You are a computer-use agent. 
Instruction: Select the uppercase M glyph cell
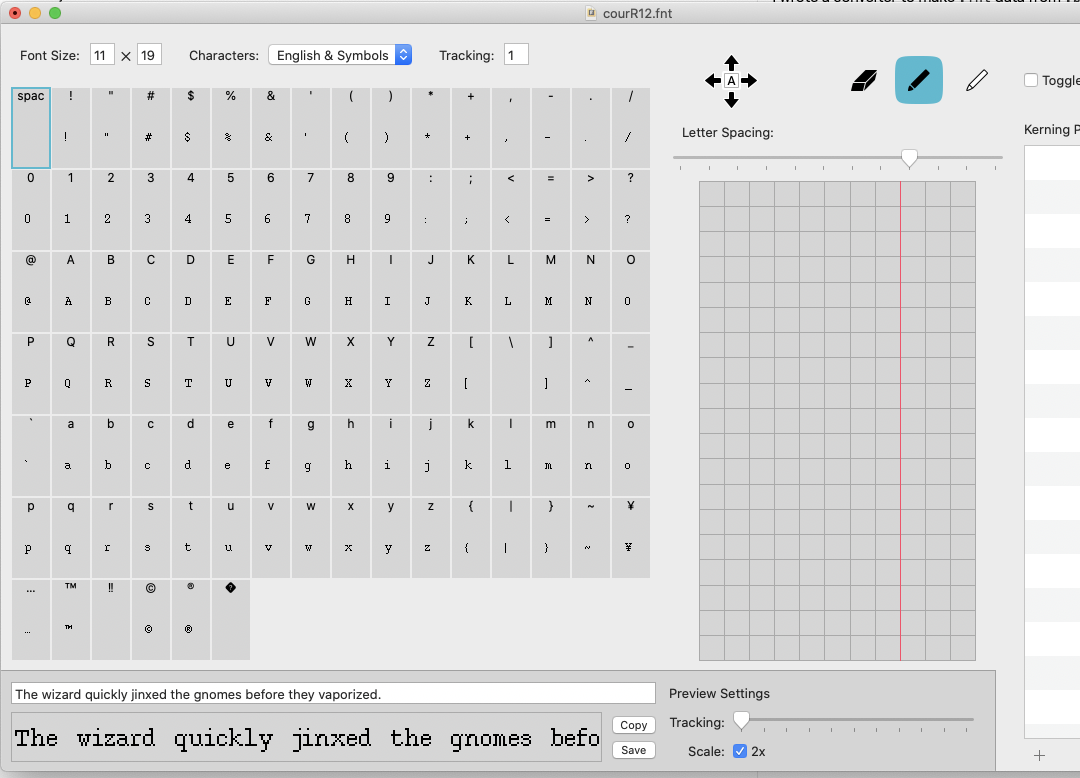pos(550,292)
